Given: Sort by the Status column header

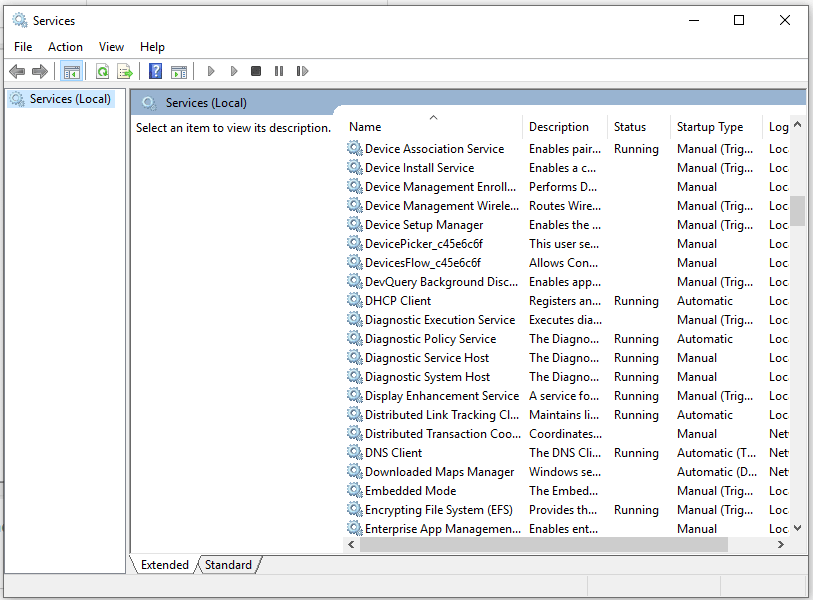Looking at the screenshot, I should point(639,127).
